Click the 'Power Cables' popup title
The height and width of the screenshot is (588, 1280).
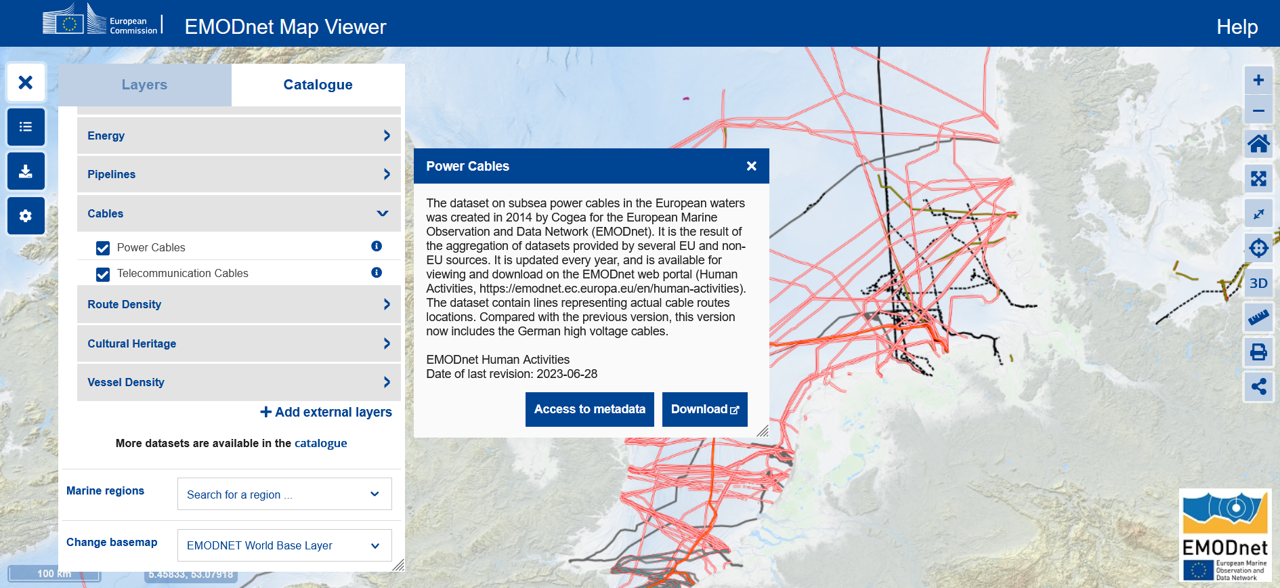point(468,166)
